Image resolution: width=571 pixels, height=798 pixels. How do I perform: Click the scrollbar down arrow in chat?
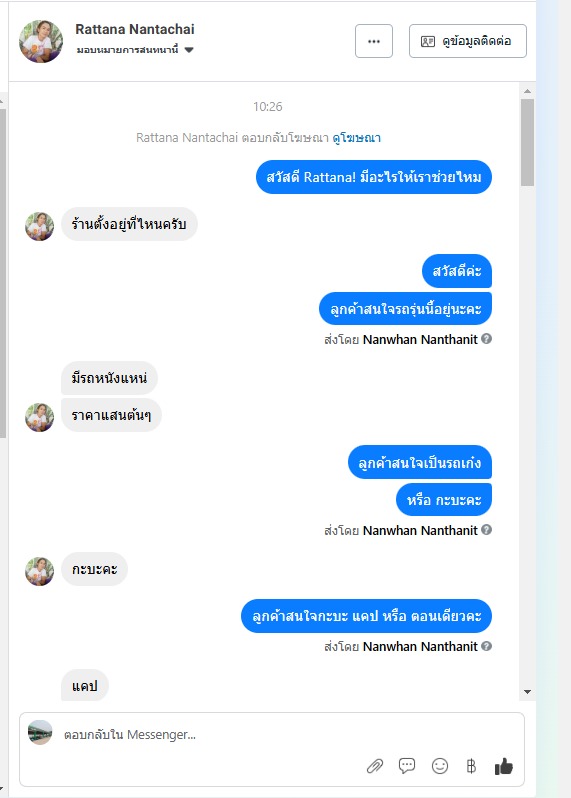tap(527, 692)
